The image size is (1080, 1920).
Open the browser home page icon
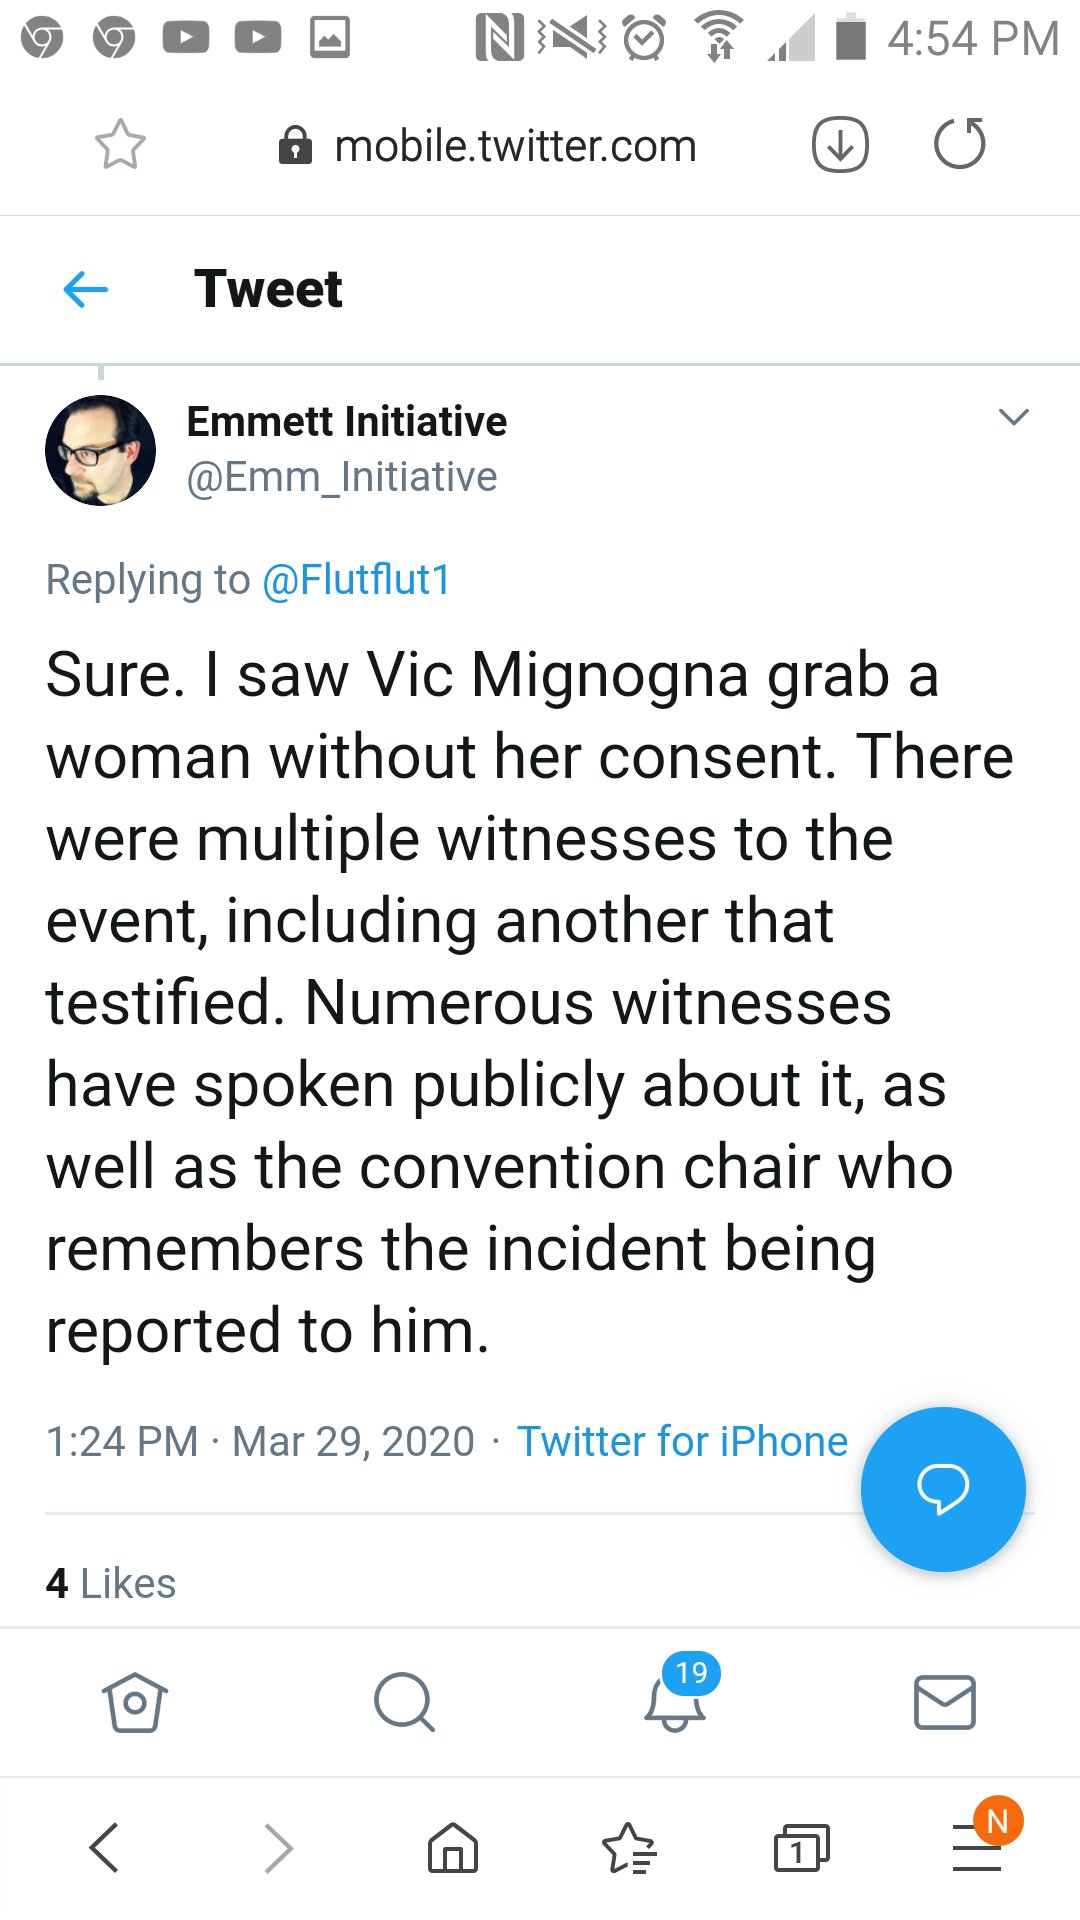[453, 1847]
